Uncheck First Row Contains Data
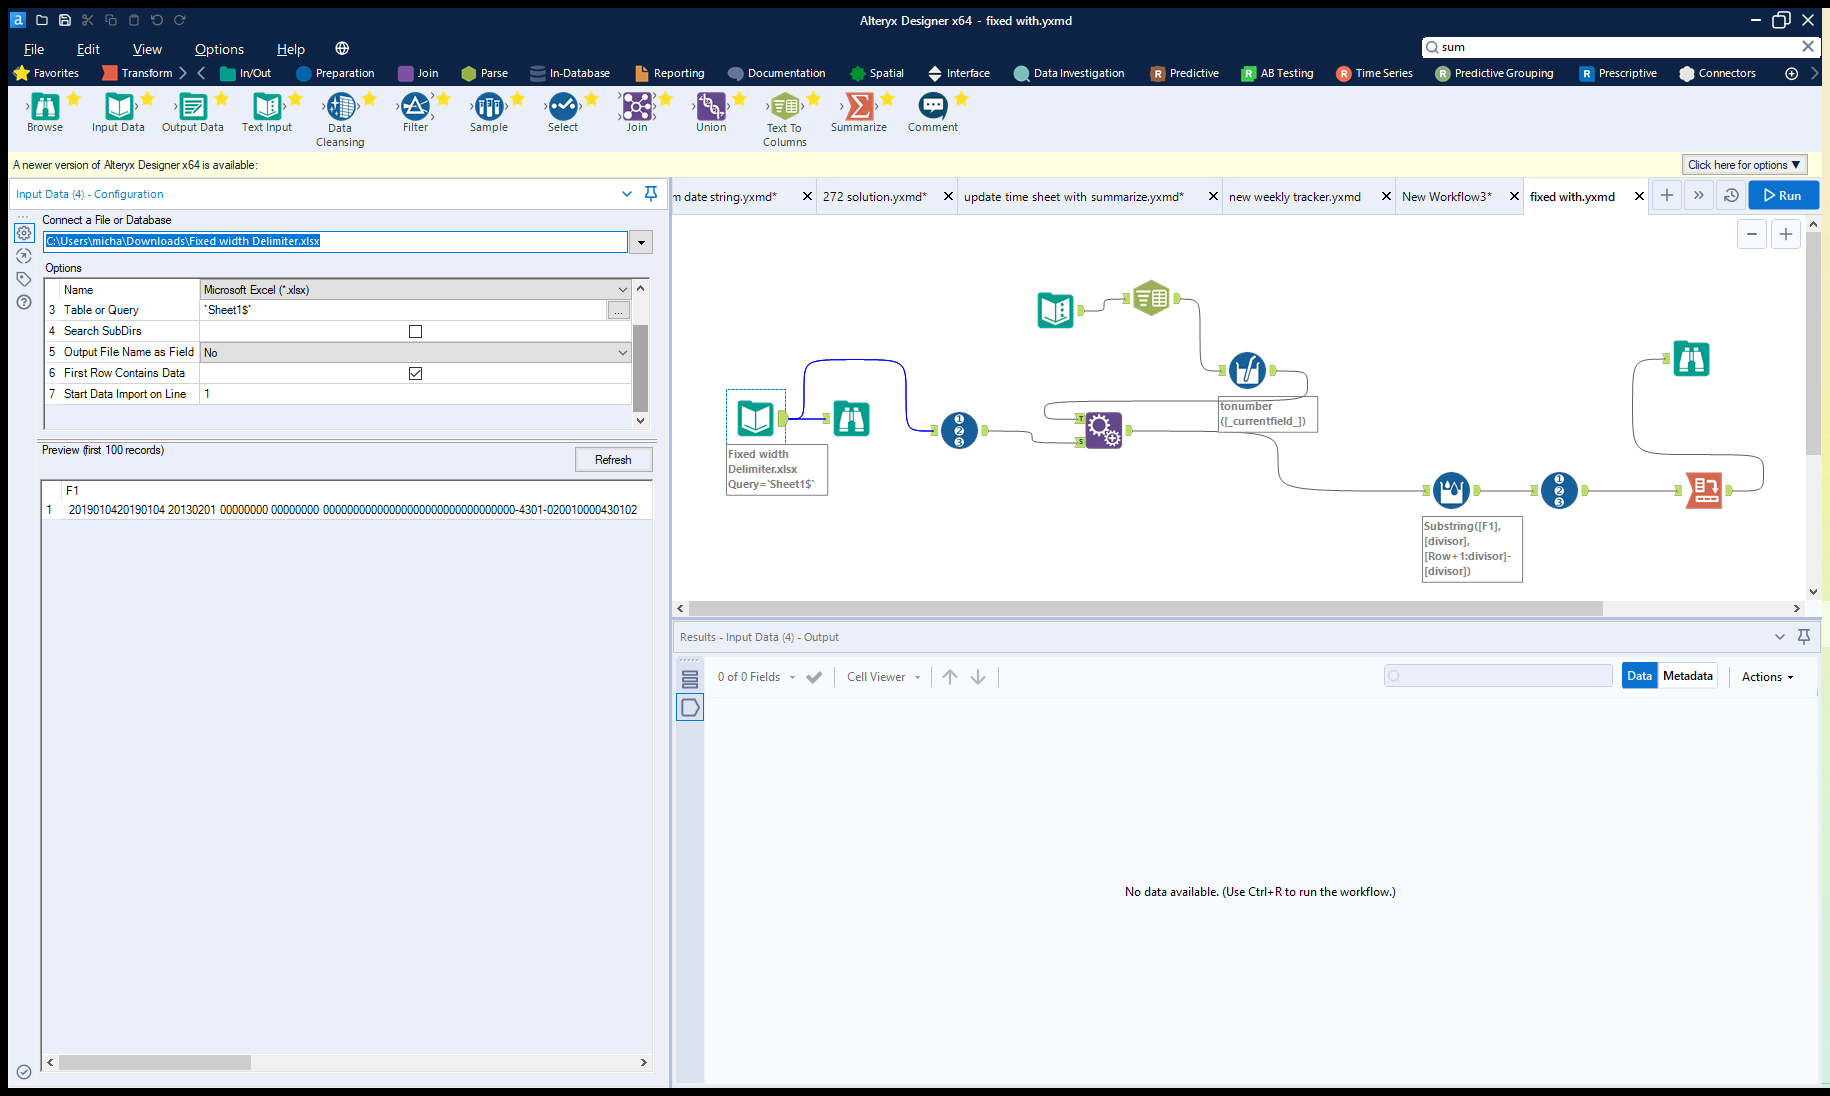 pyautogui.click(x=415, y=373)
